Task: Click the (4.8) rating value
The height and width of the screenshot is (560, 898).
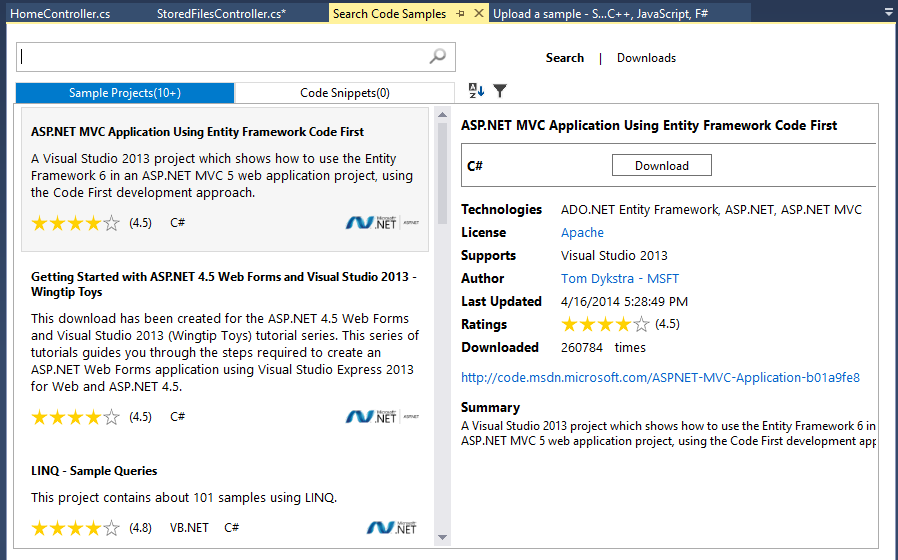Action: click(140, 527)
